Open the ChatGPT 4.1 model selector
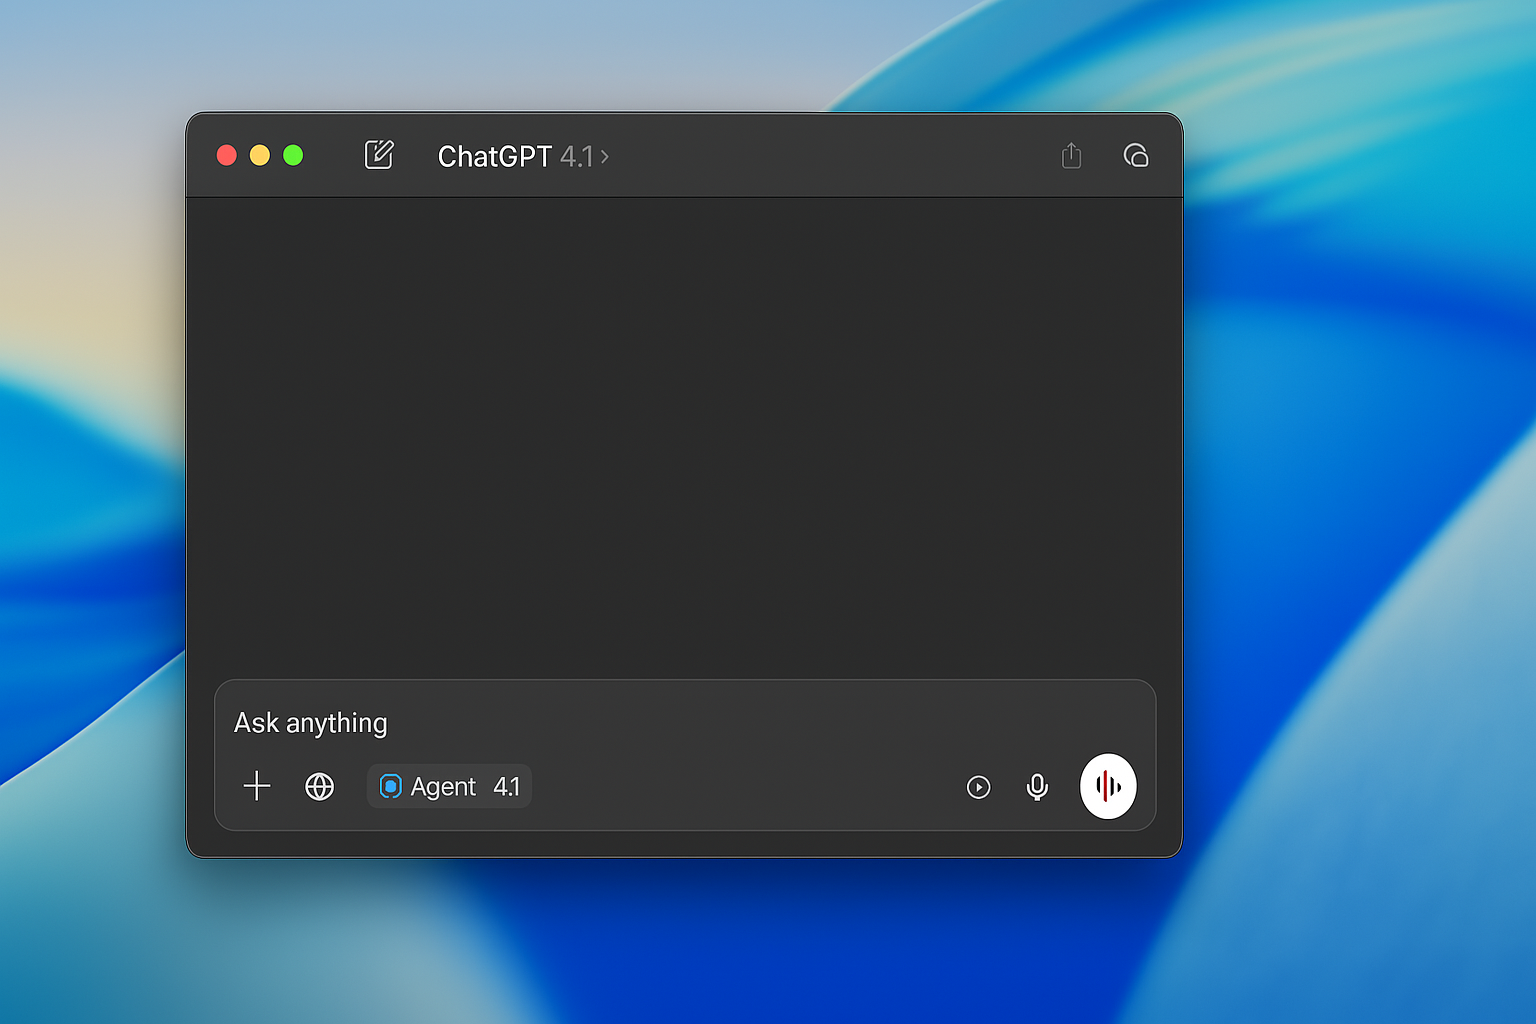 (x=523, y=156)
